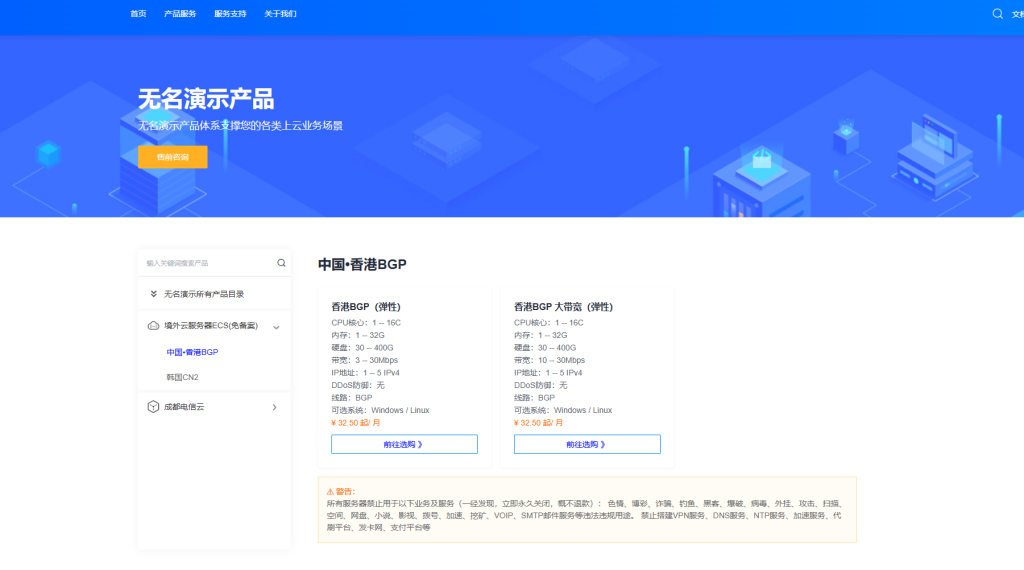Open the 服务支持 menu
The height and width of the screenshot is (570, 1024).
pos(231,14)
